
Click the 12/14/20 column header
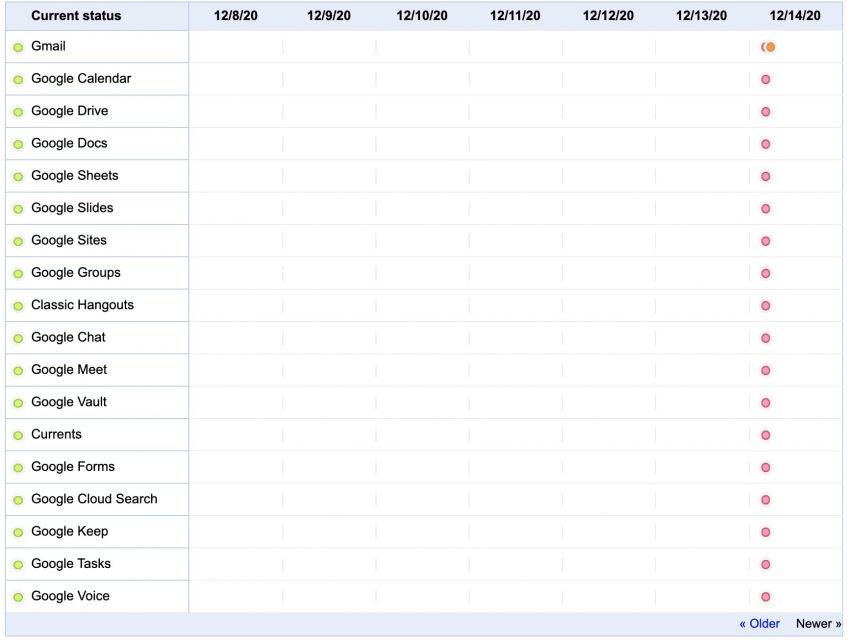pos(795,16)
